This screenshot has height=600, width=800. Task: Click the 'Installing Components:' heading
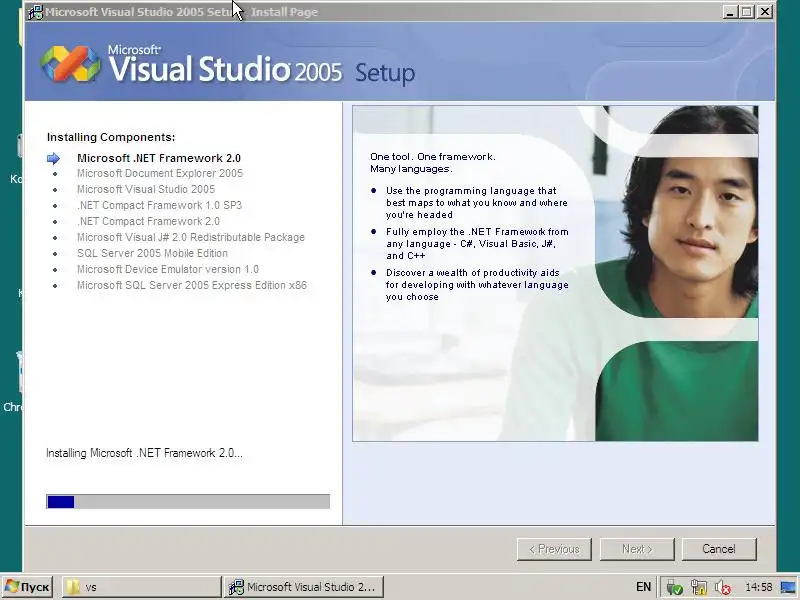(x=111, y=137)
